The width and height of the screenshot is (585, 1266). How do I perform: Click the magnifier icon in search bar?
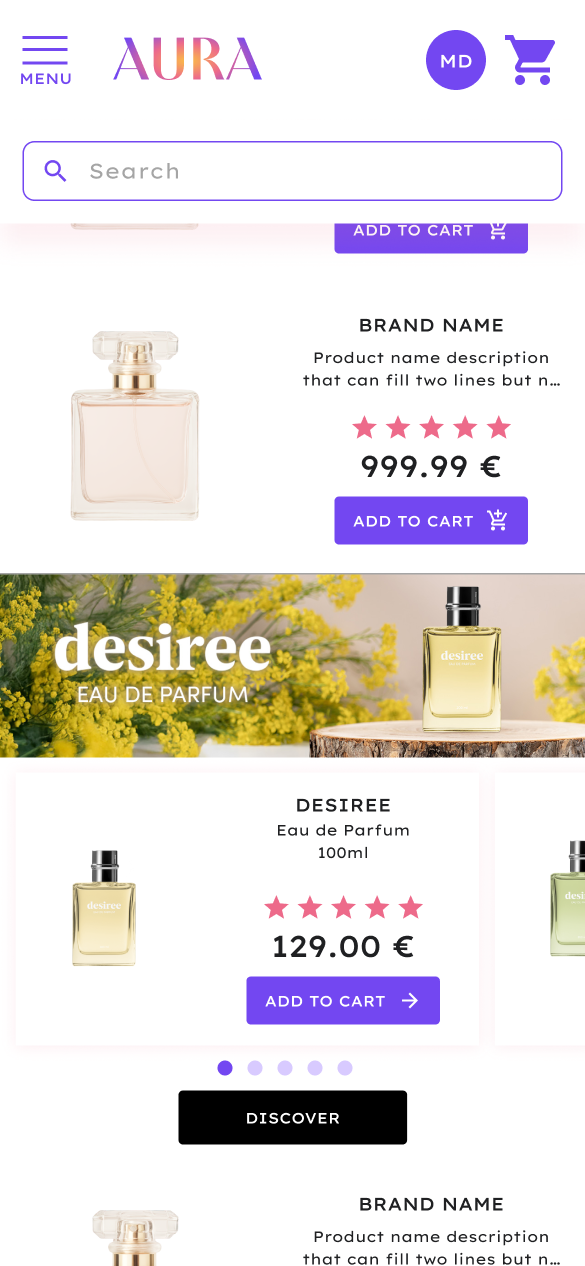[56, 171]
